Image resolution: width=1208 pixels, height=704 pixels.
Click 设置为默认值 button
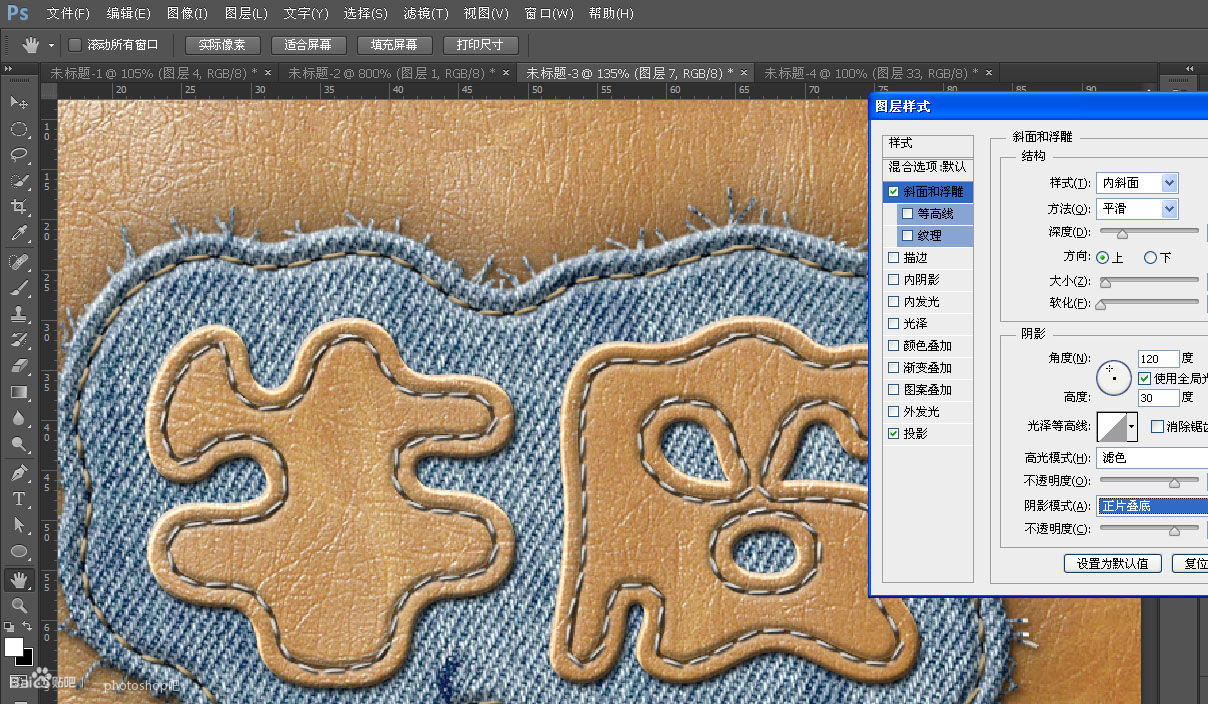(1113, 563)
